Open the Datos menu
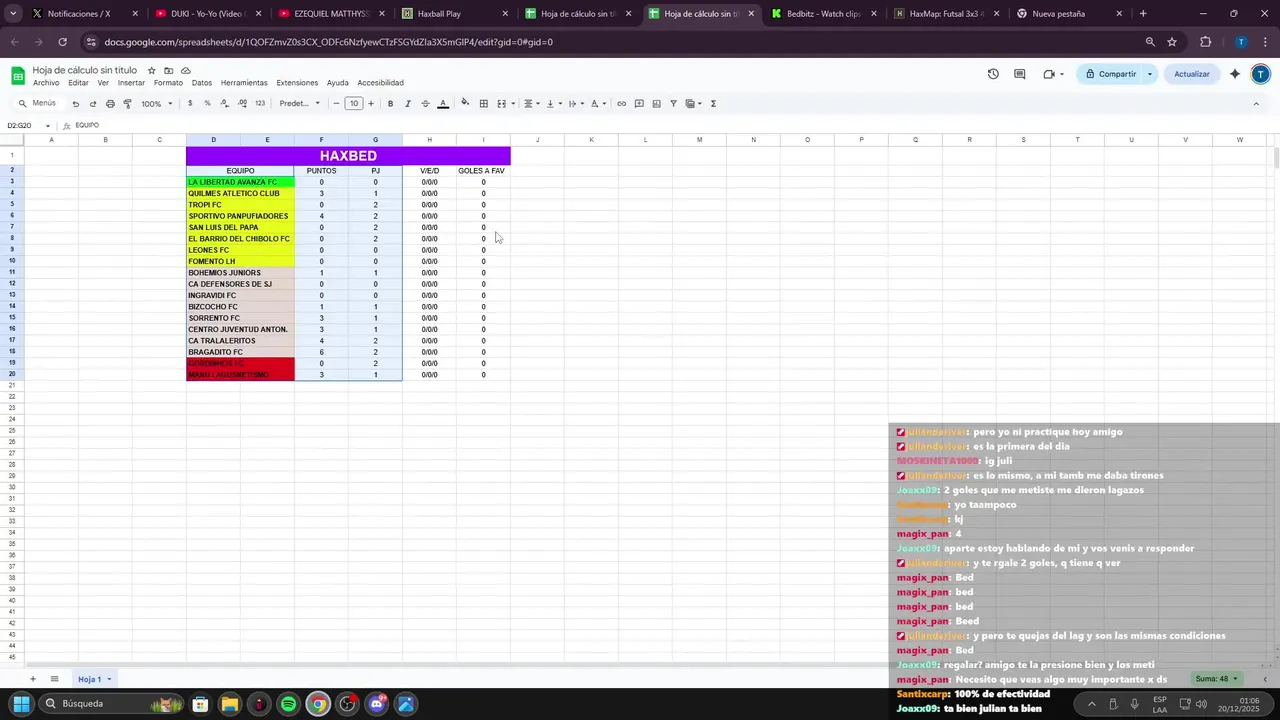The width and height of the screenshot is (1280, 720). coord(202,83)
